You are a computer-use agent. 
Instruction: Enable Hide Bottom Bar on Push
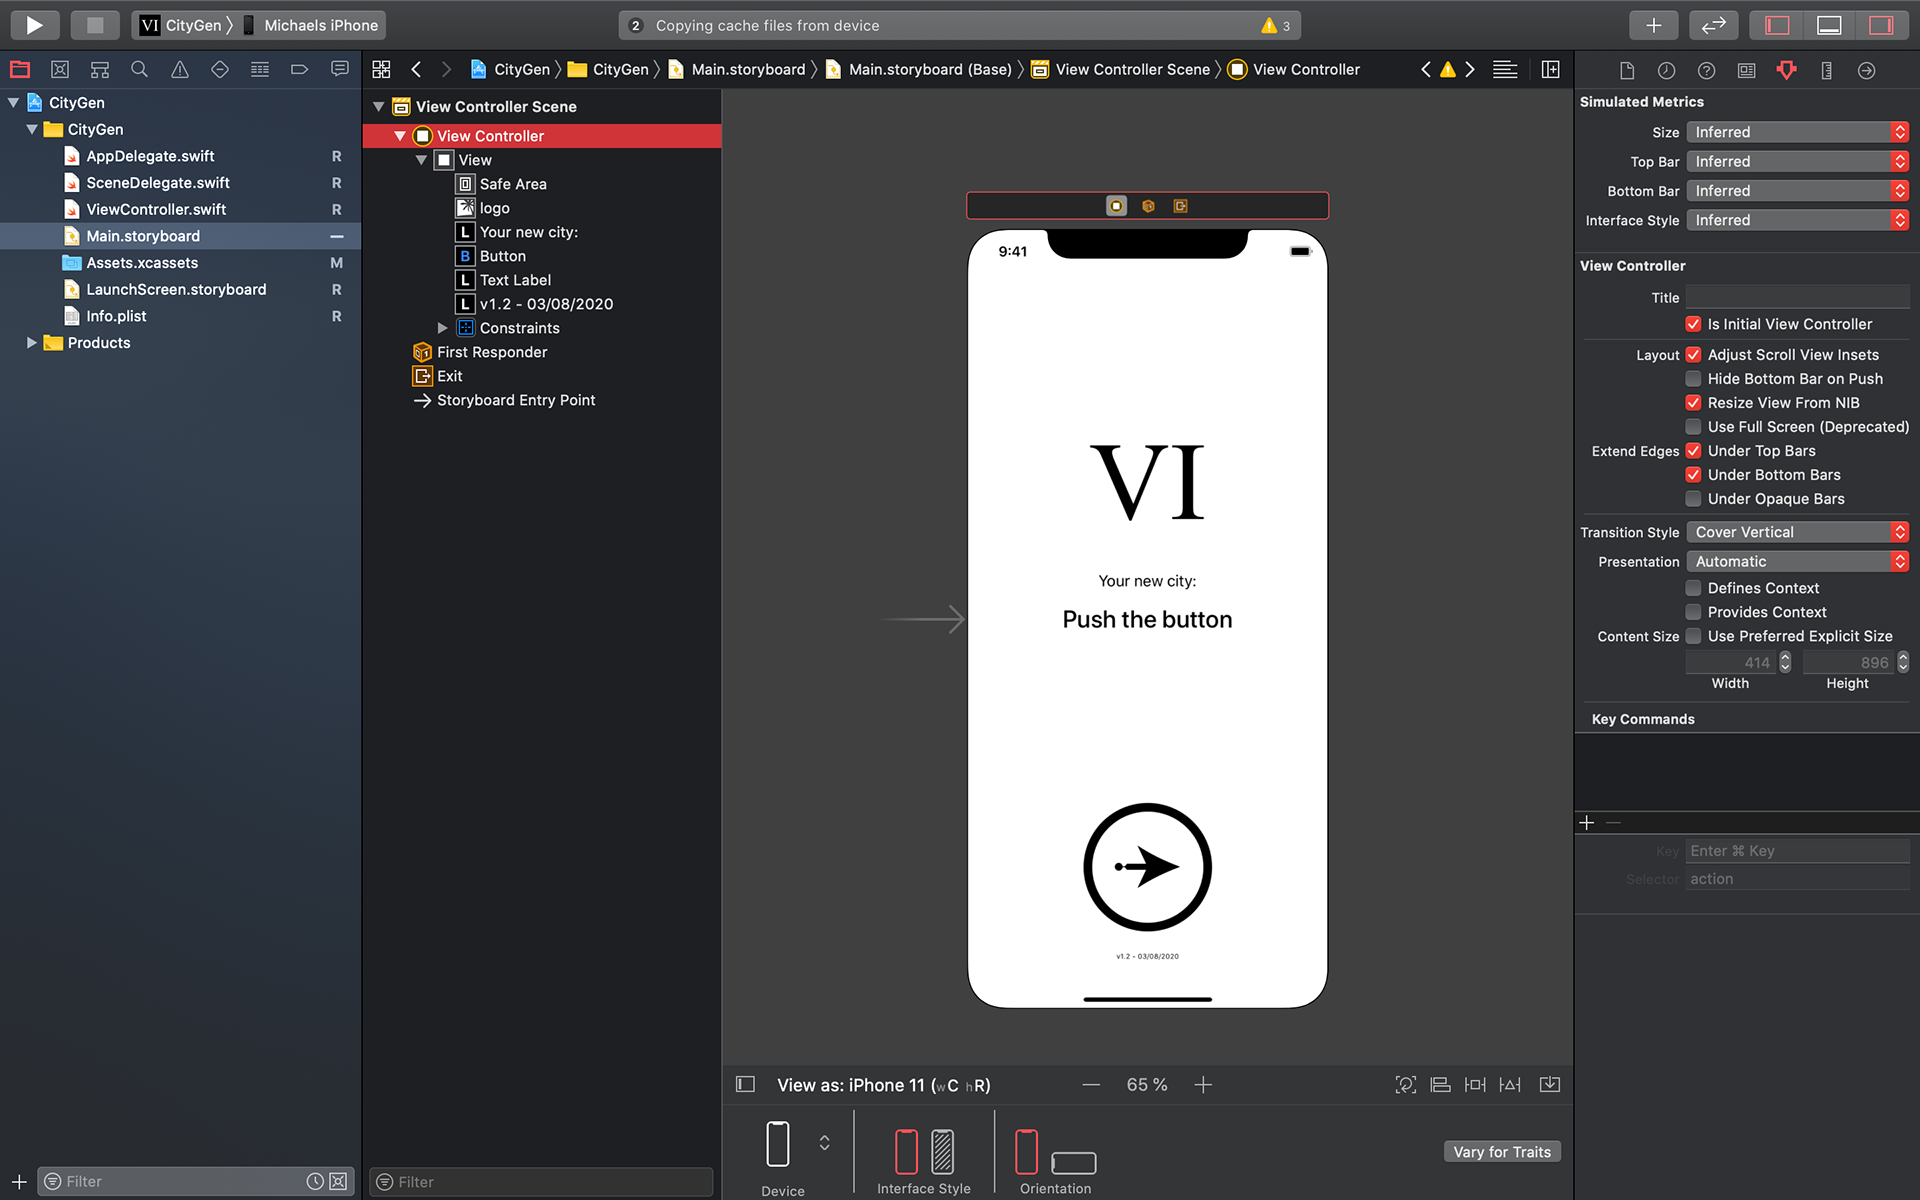tap(1693, 379)
